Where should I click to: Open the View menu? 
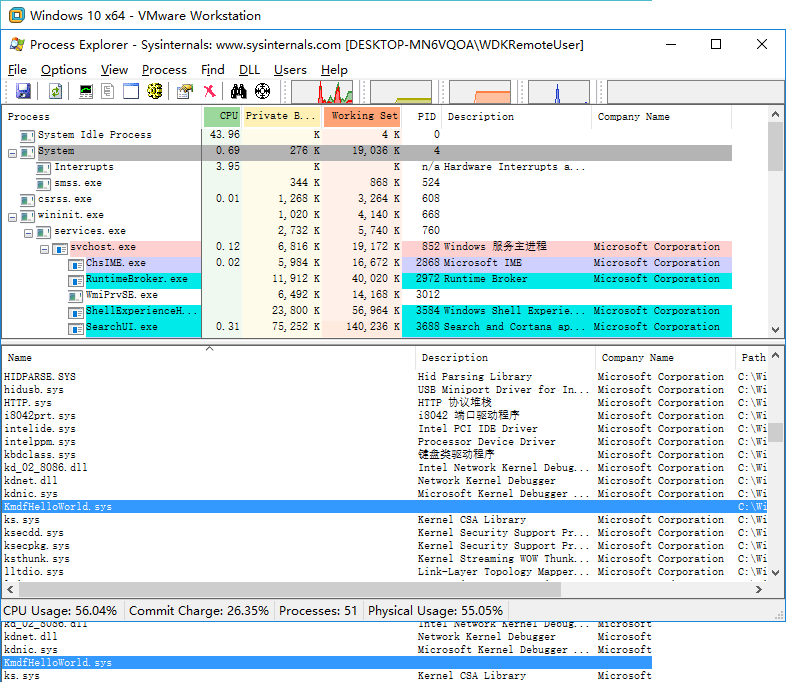pos(114,70)
